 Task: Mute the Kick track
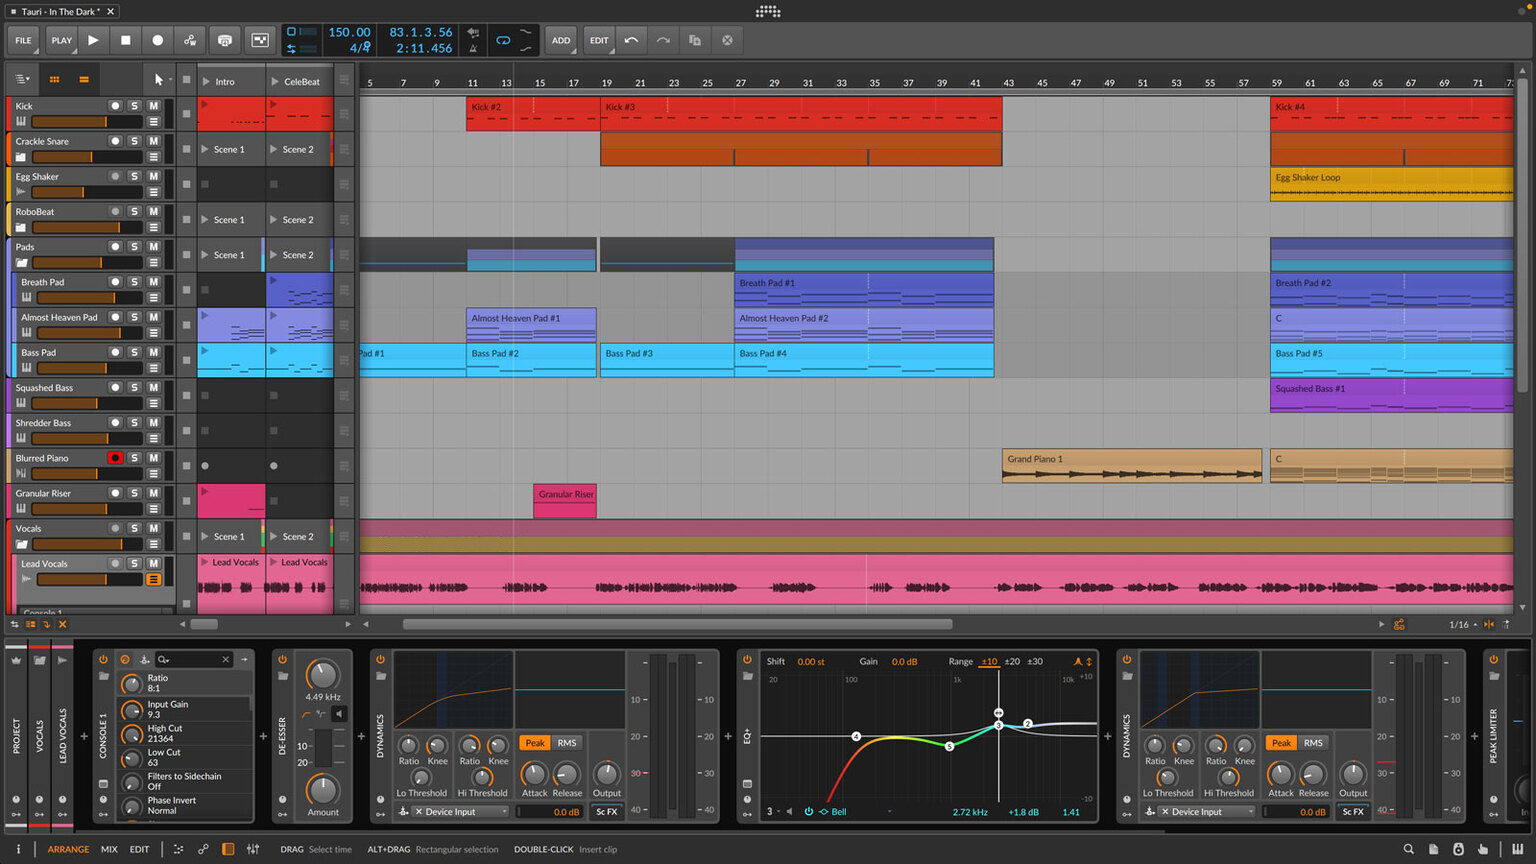pos(154,106)
